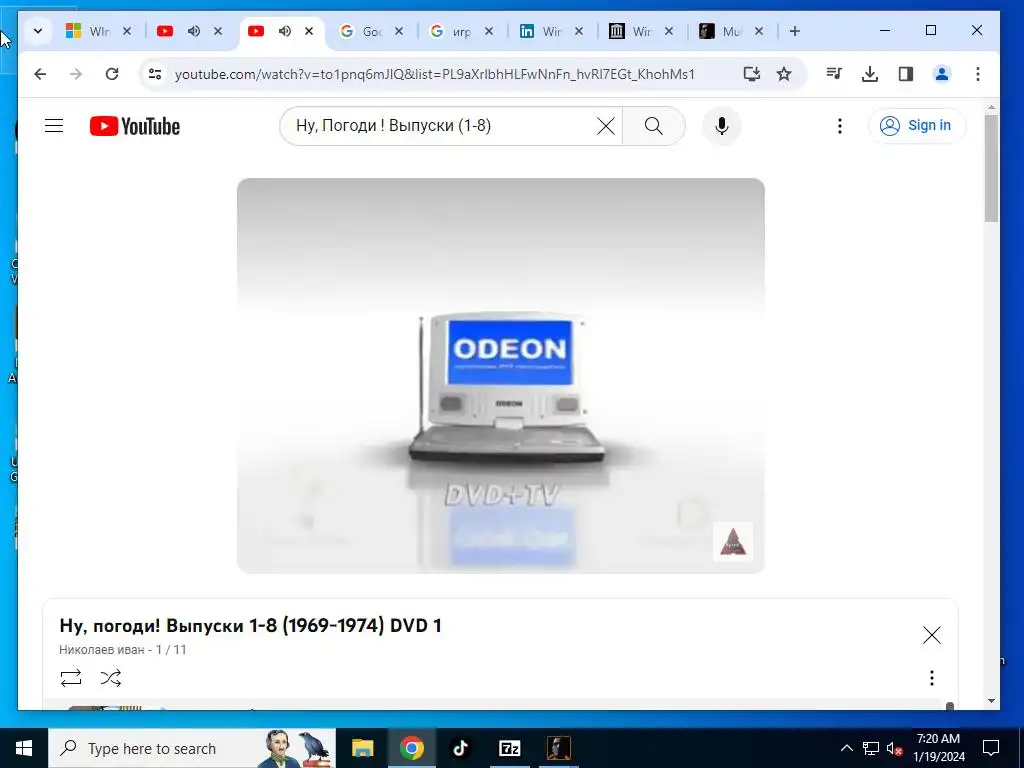Install app icon in address bar
The height and width of the screenshot is (768, 1024).
[x=752, y=74]
